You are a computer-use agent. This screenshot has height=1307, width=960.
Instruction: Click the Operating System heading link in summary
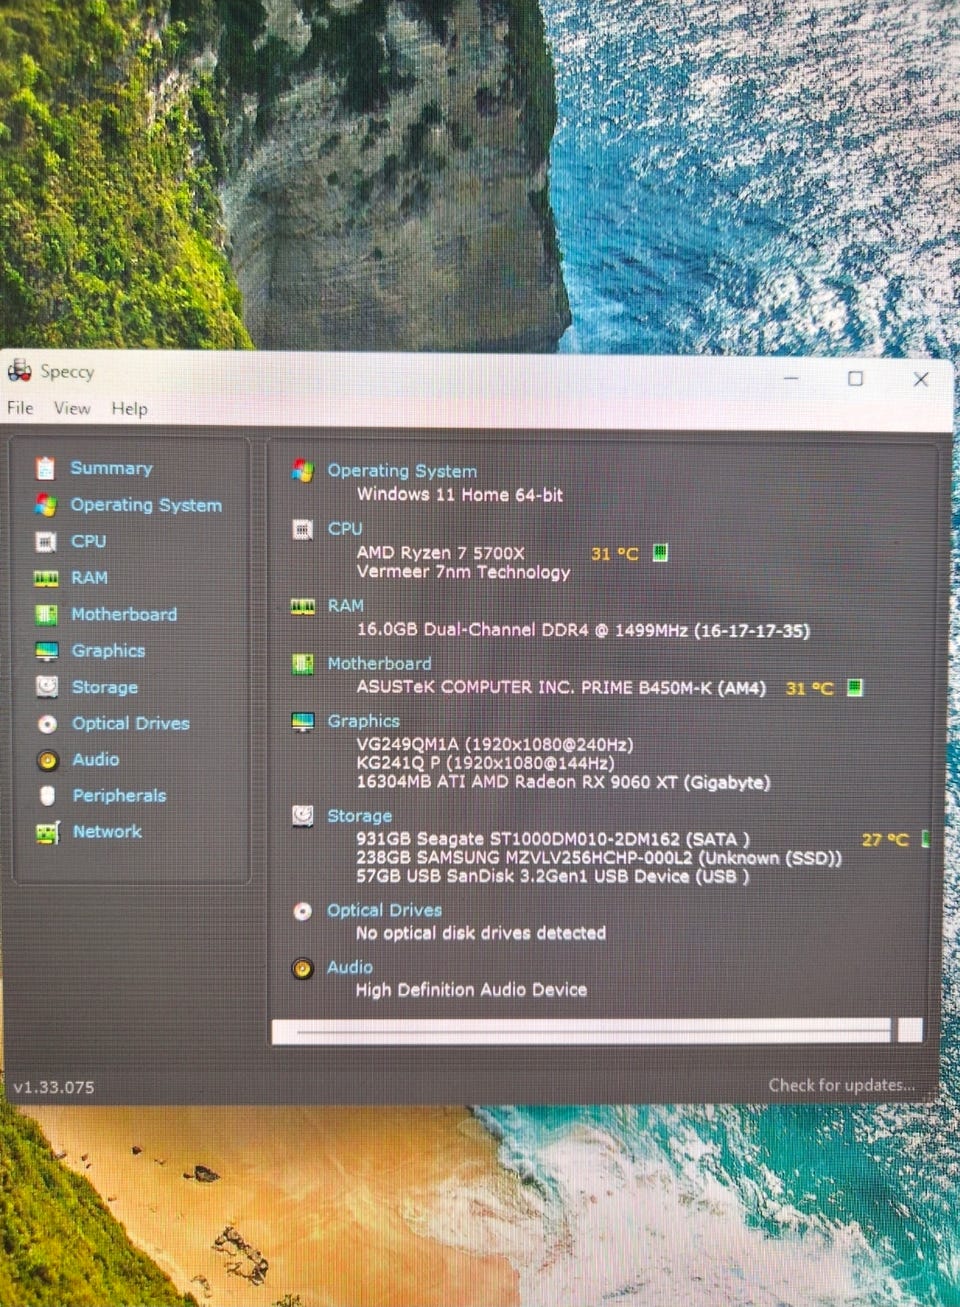click(x=402, y=471)
